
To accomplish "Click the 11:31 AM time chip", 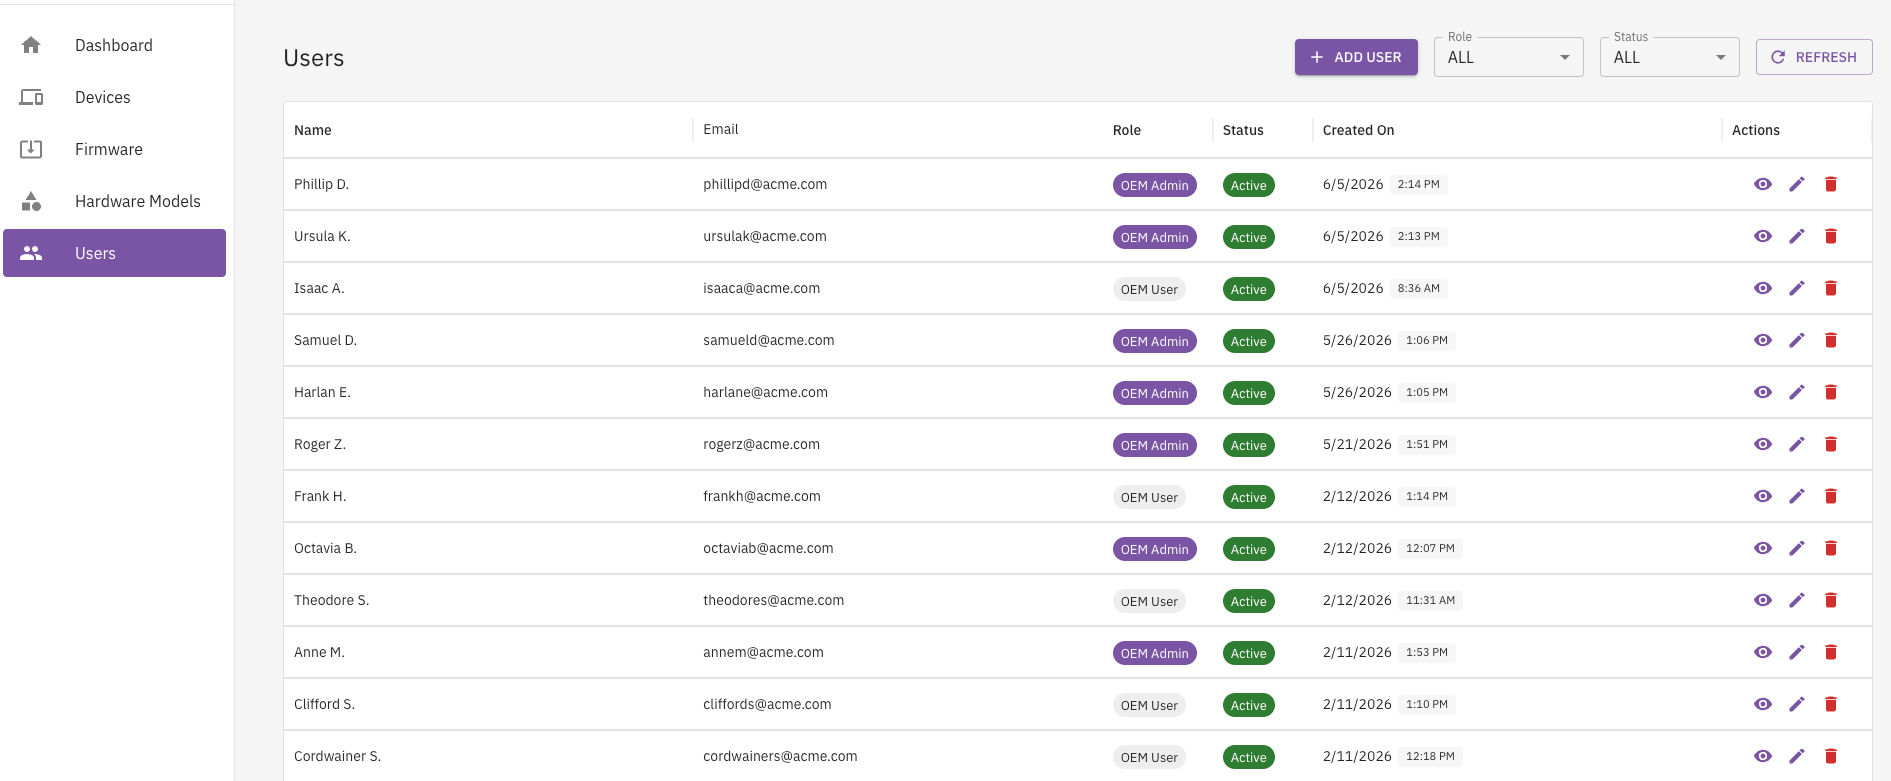I will tap(1430, 600).
